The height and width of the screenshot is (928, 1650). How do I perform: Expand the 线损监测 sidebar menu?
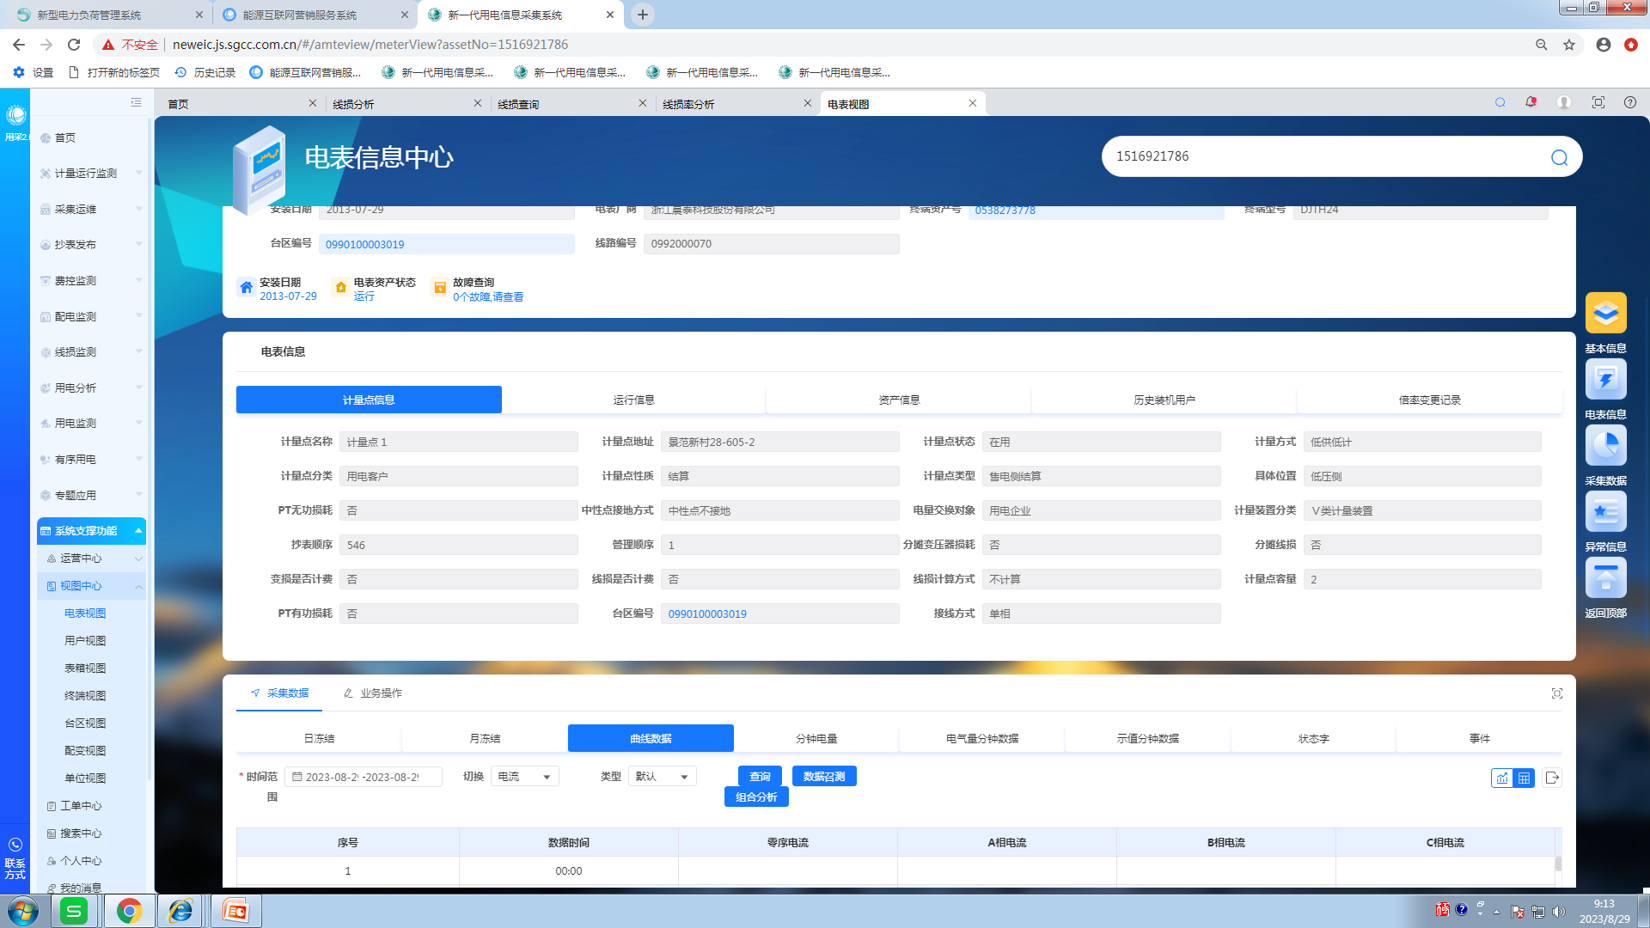click(x=90, y=352)
